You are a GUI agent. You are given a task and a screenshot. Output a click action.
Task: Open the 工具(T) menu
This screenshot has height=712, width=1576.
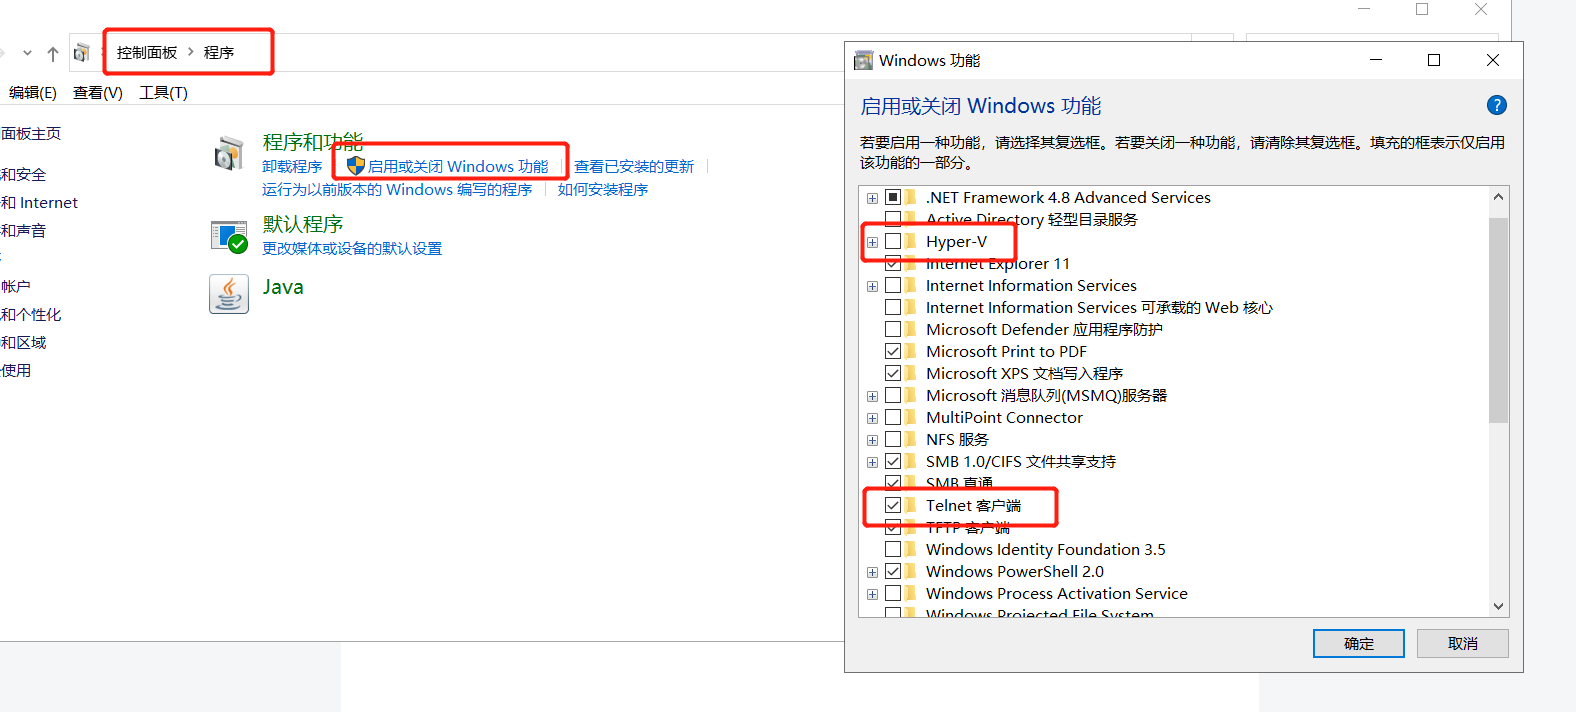[163, 92]
